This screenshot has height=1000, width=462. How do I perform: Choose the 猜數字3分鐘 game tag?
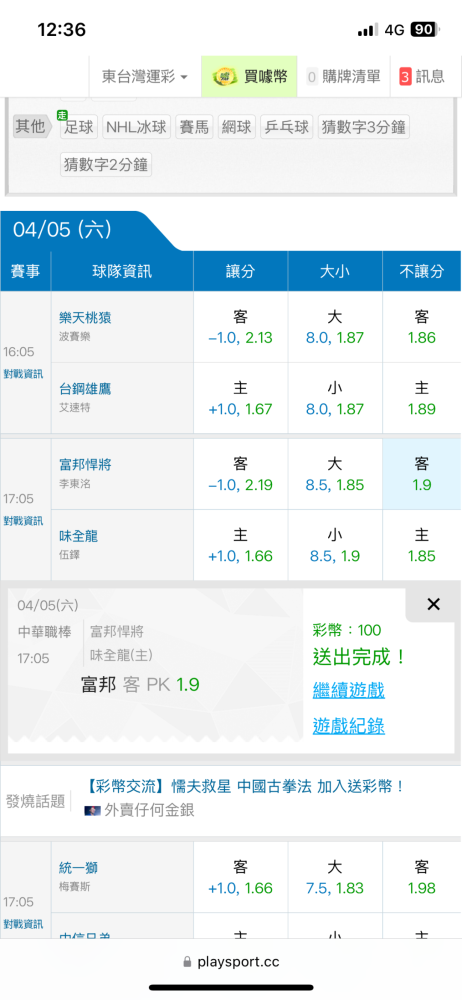362,127
